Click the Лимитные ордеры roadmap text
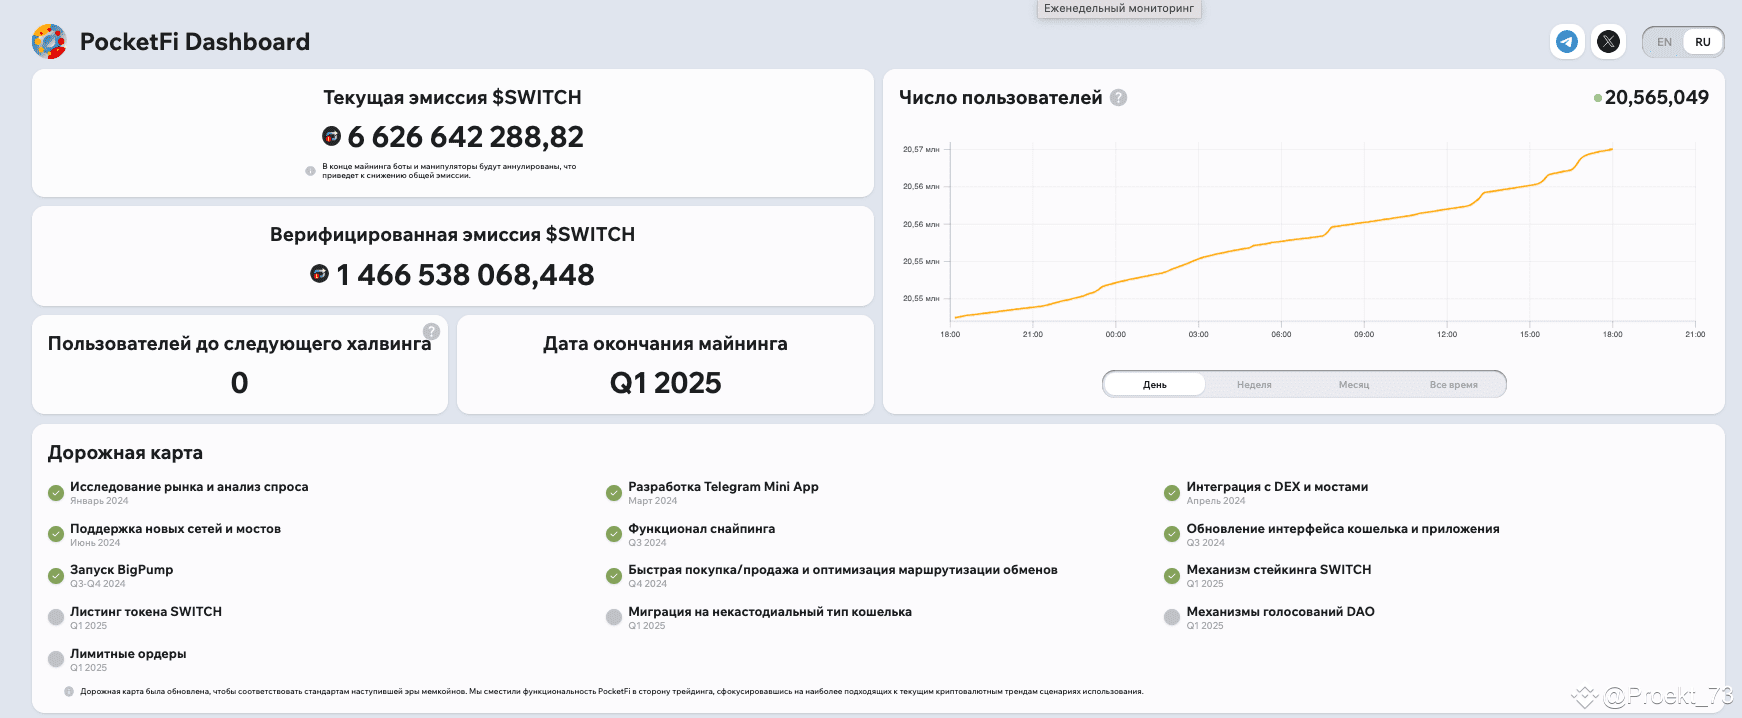 [128, 654]
